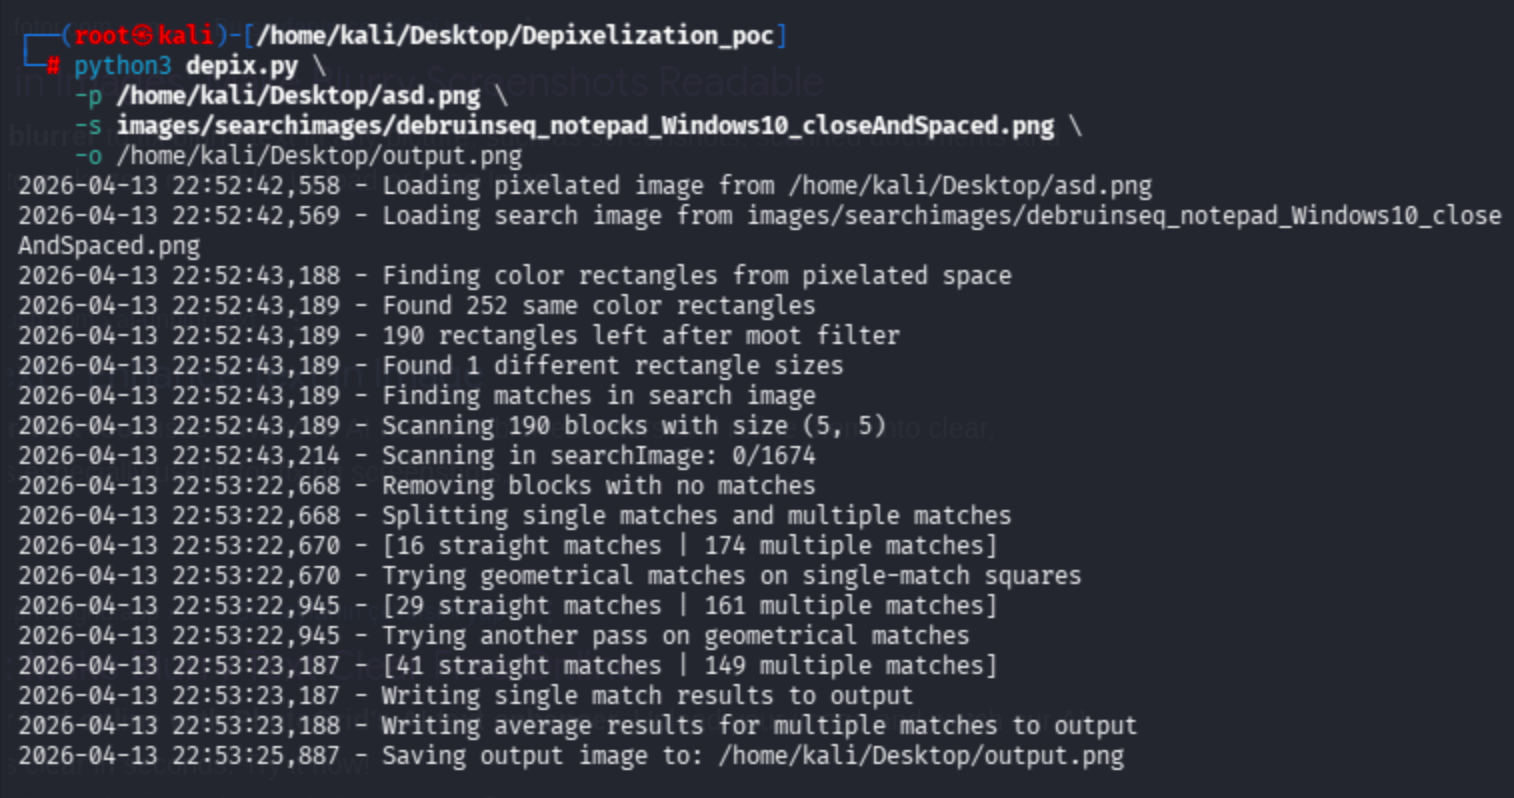1514x798 pixels.
Task: Click the "[41 straight matches | 149 multiple matches]" text
Action: [x=689, y=666]
